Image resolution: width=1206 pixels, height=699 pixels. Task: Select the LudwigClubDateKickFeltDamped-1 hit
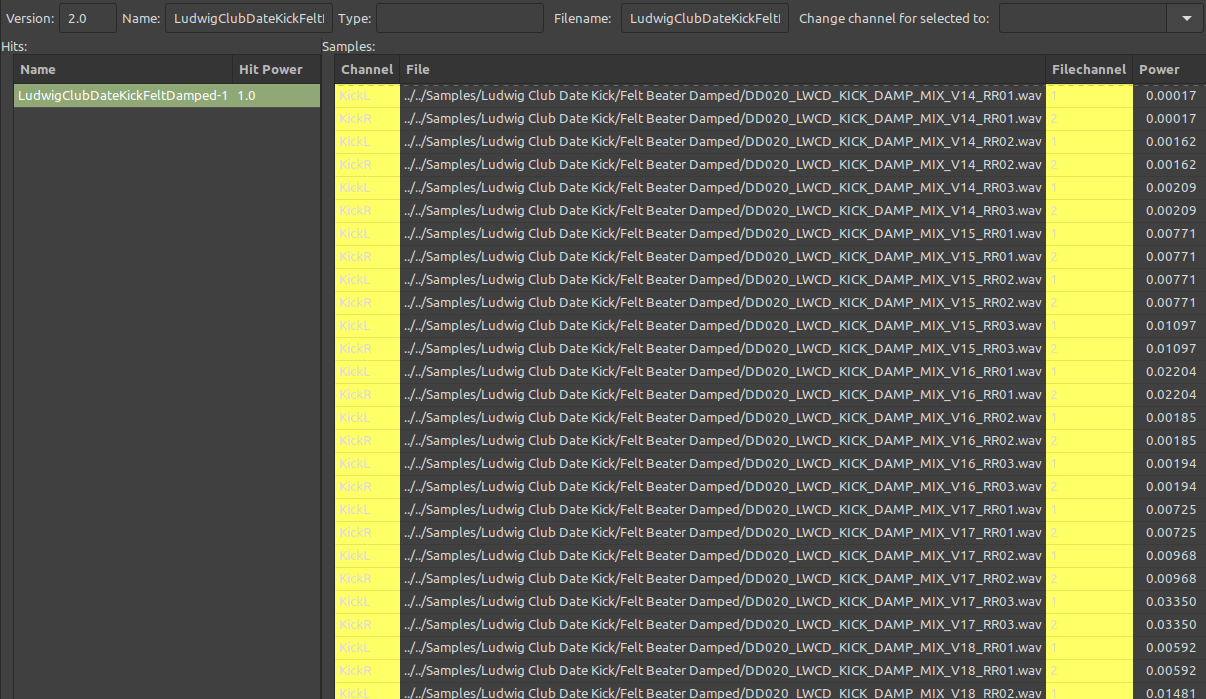coord(123,96)
